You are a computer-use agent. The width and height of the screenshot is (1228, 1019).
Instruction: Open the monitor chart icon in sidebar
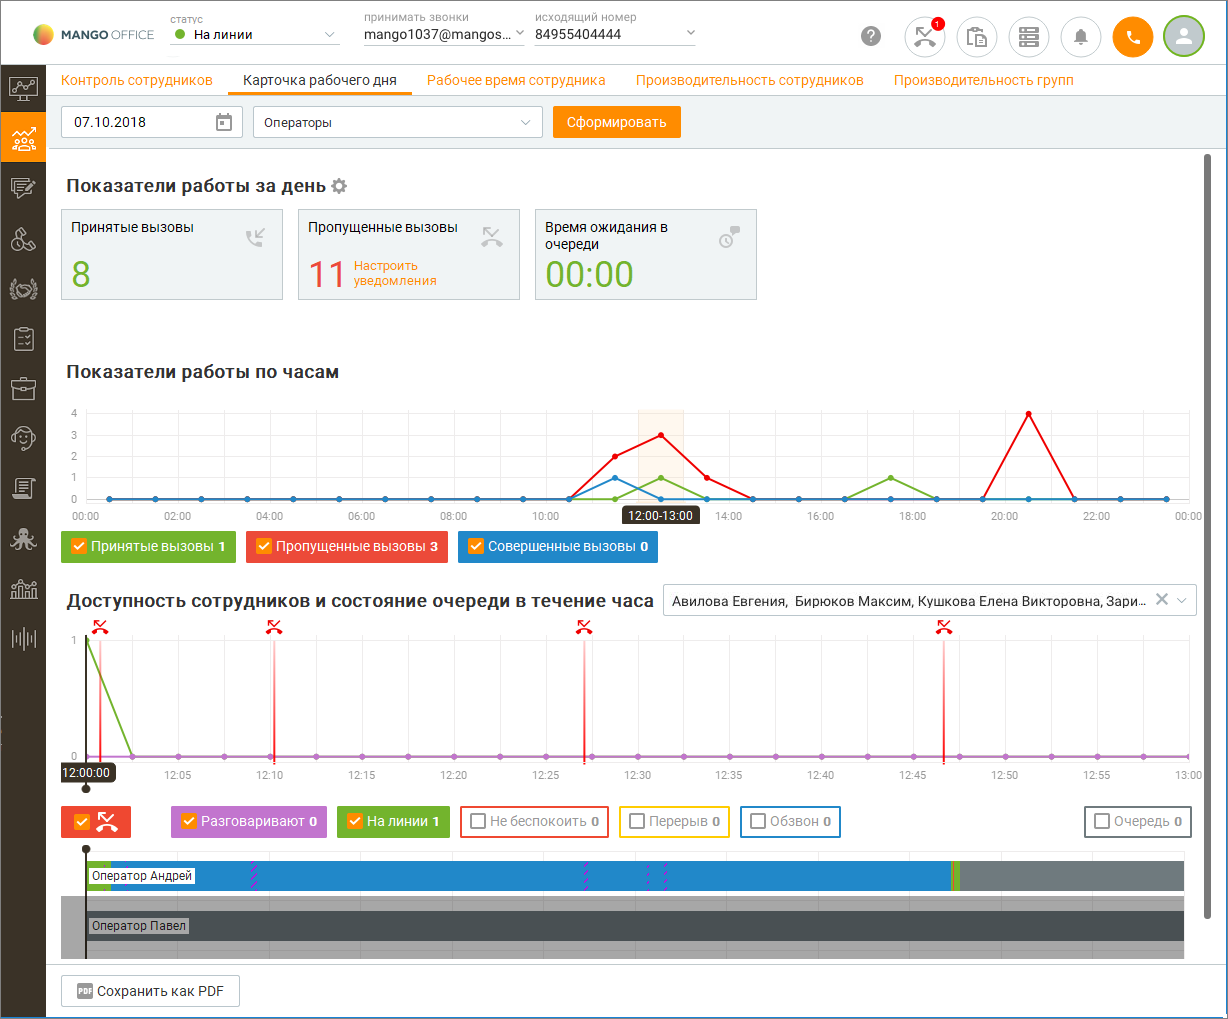pyautogui.click(x=23, y=88)
